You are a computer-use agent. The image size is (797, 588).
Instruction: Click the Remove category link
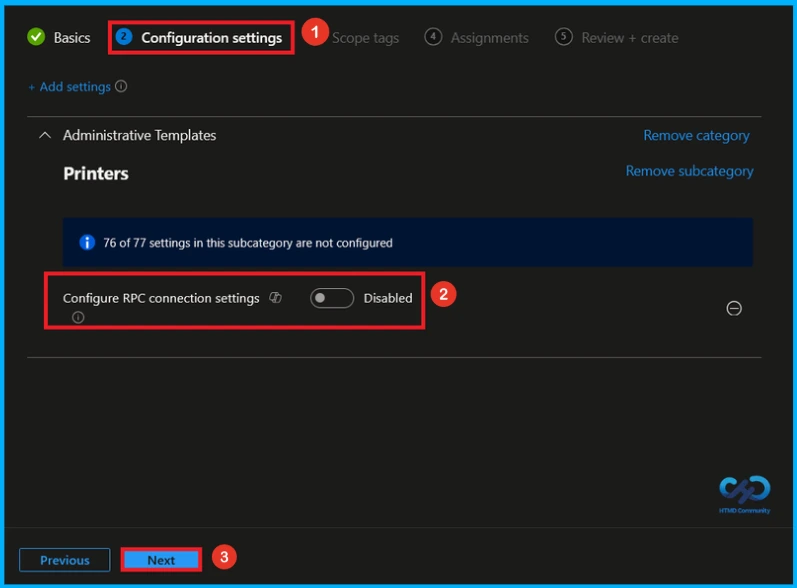pyautogui.click(x=696, y=136)
